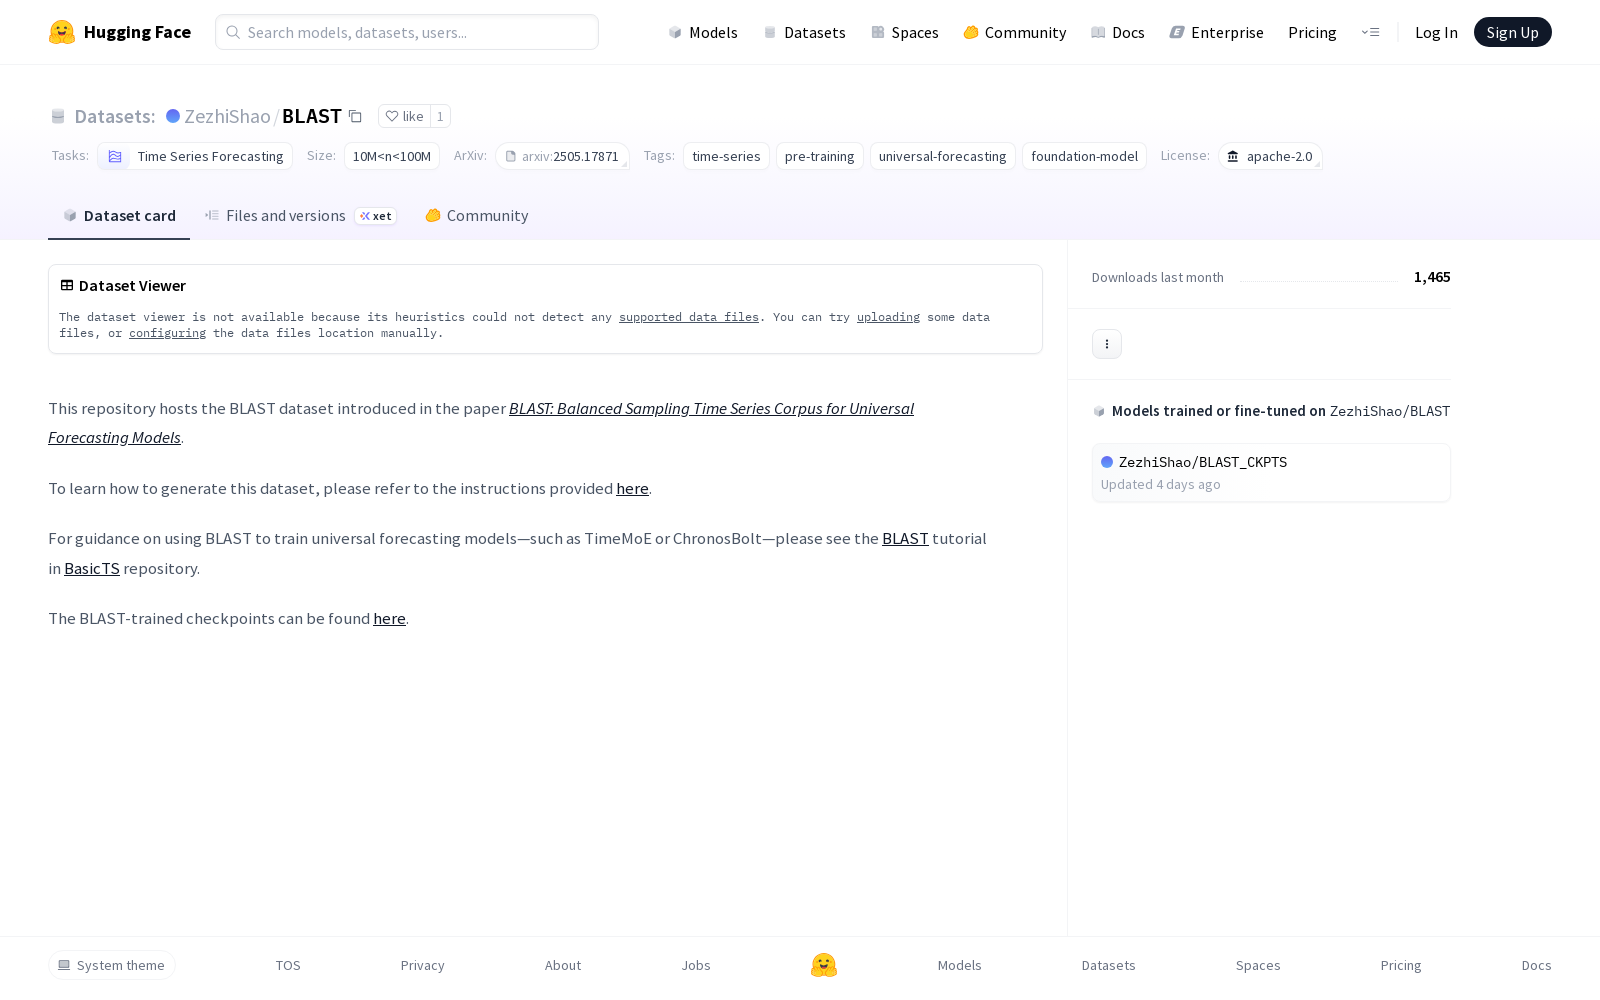Click 'here' link for BLAST-trained checkpoints
This screenshot has width=1600, height=1000.
[389, 619]
